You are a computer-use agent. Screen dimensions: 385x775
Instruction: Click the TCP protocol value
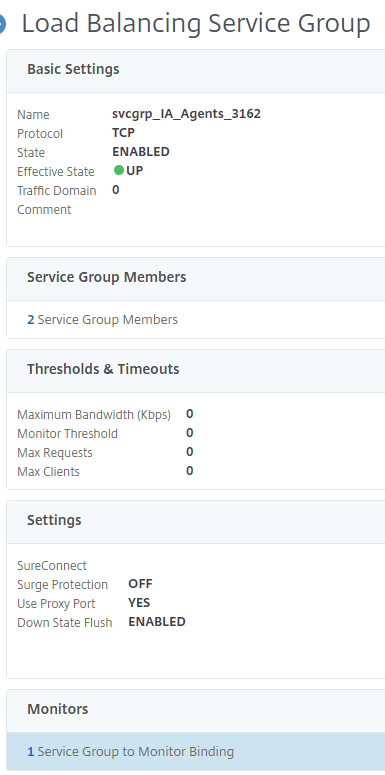(x=124, y=133)
